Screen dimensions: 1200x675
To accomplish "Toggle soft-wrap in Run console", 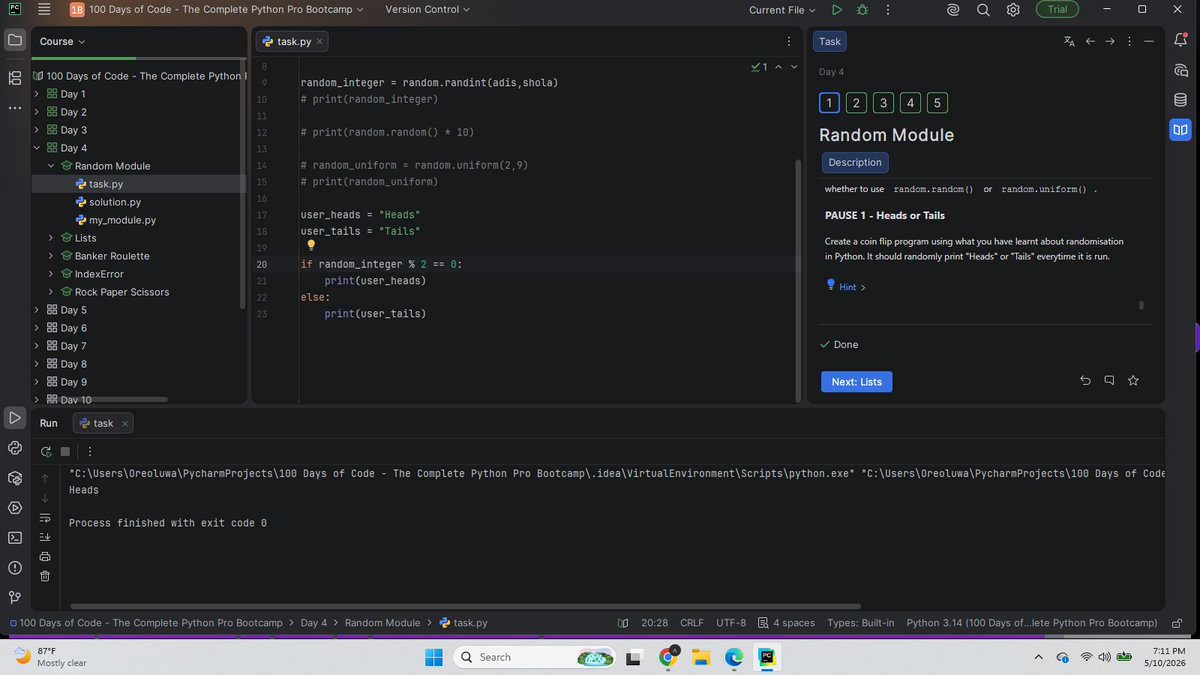I will 45,517.
